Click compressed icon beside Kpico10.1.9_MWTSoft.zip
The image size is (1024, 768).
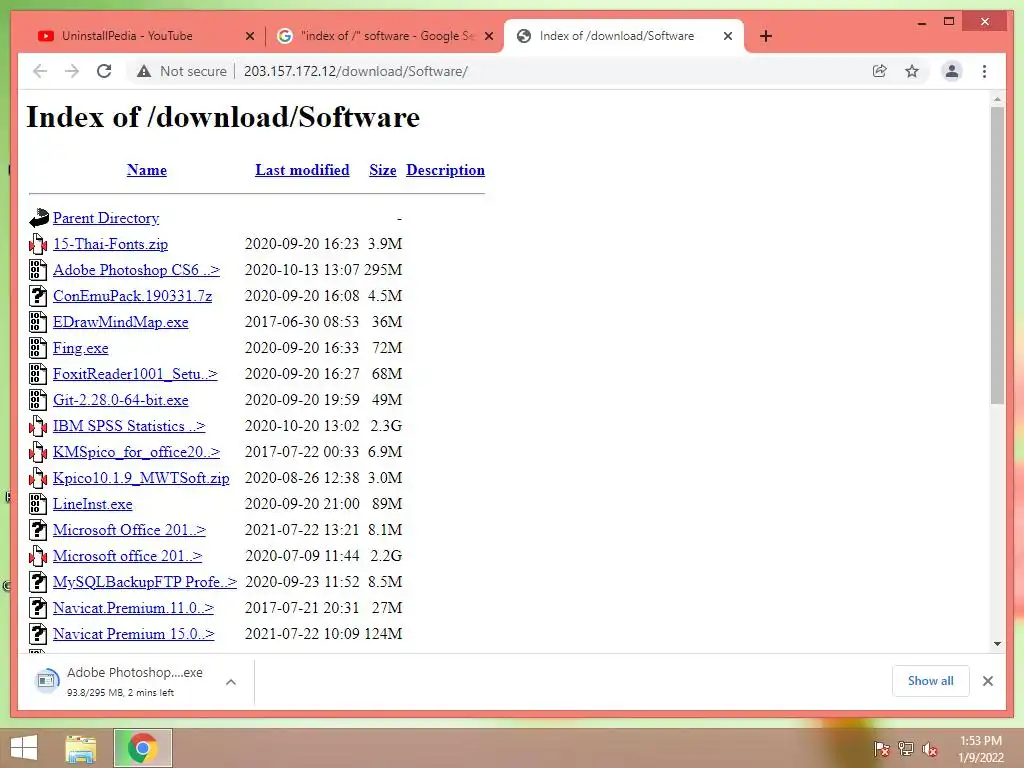(39, 478)
